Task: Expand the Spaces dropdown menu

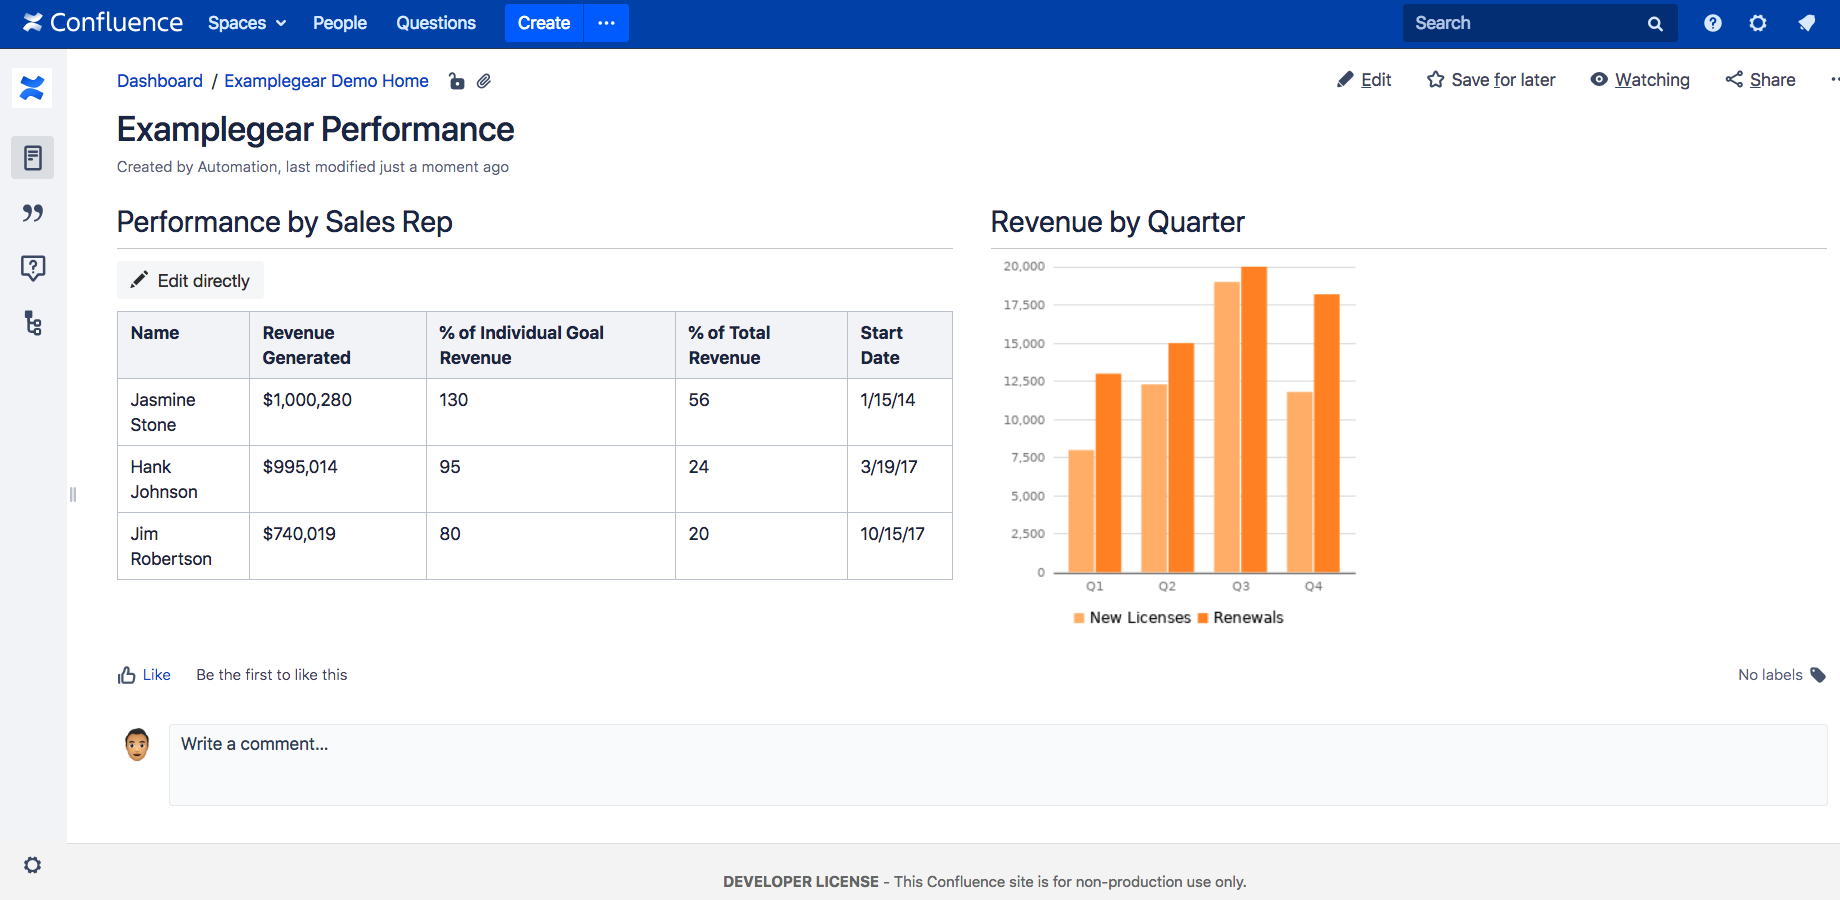Action: (247, 23)
